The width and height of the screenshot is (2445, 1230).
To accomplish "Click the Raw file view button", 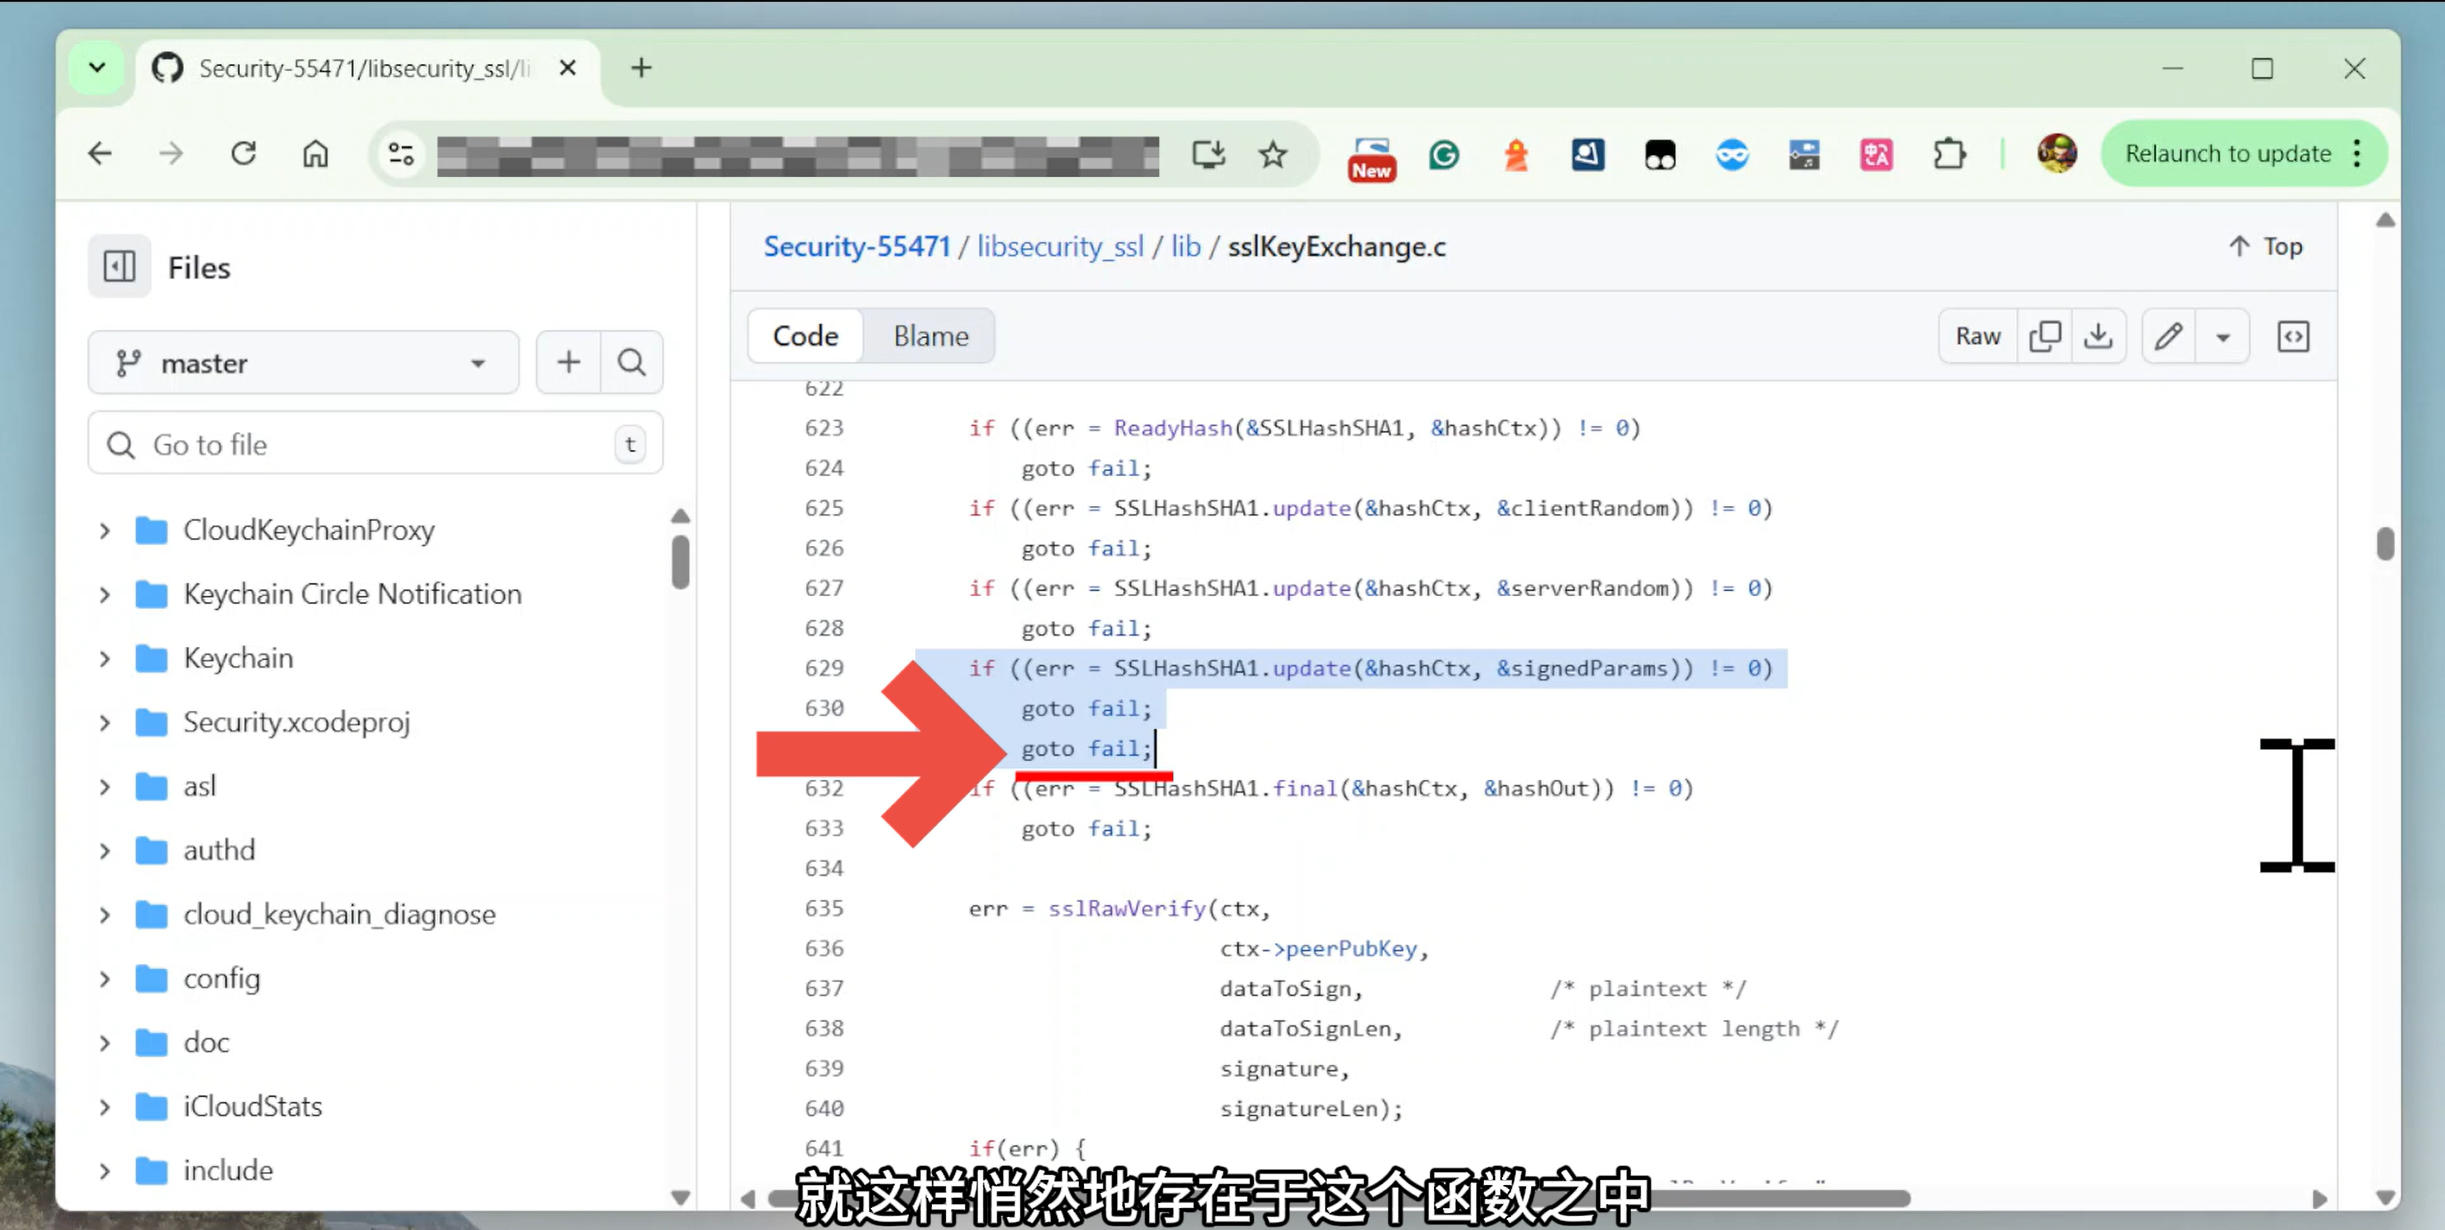I will point(1977,336).
